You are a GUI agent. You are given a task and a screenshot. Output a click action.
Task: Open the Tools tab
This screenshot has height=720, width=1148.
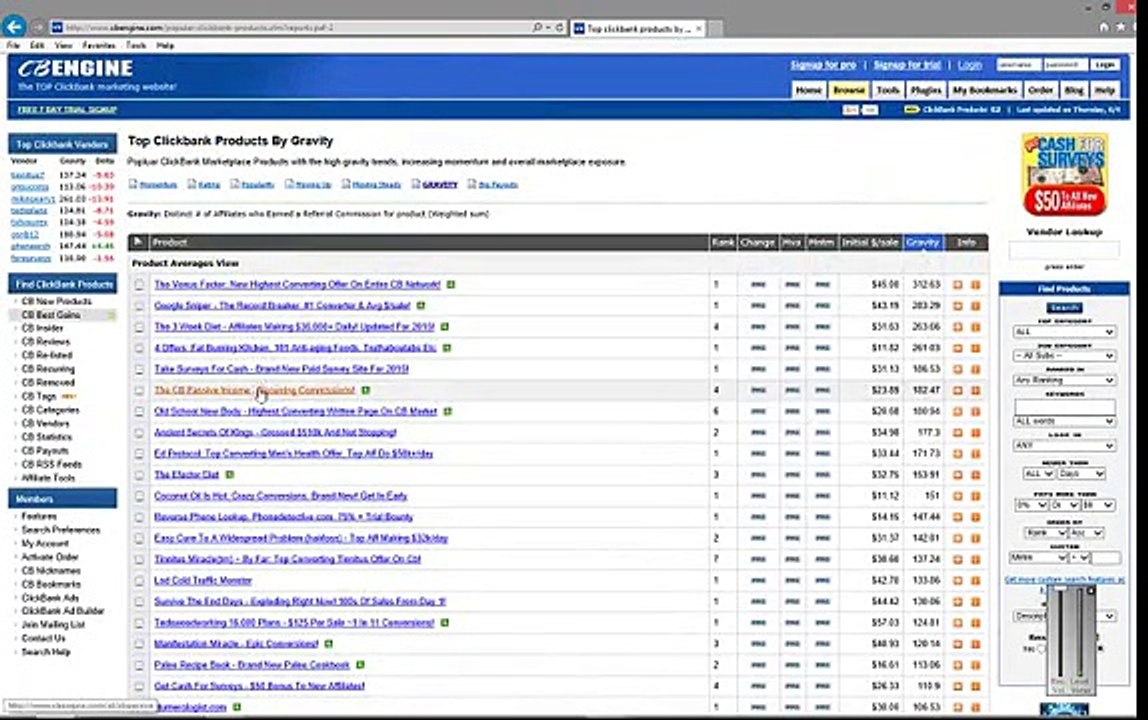[887, 90]
